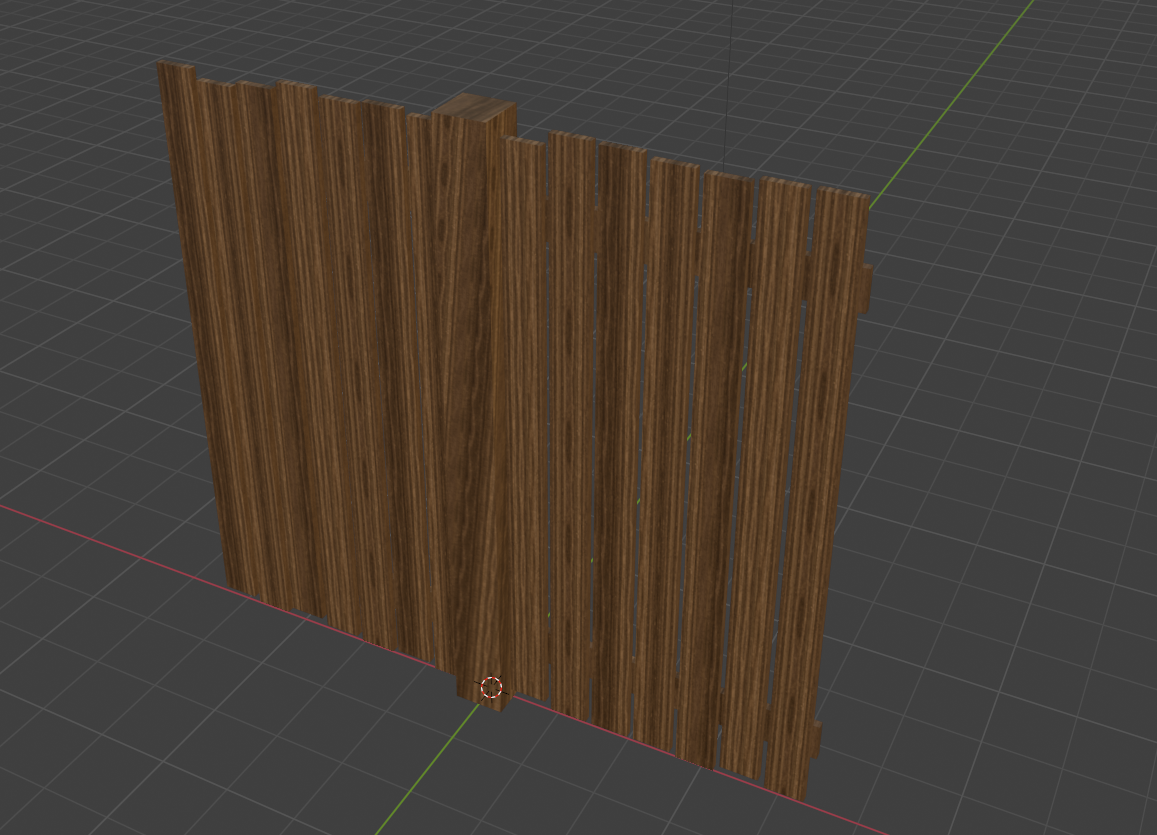
Task: Click the red-white 3D cursor circle
Action: pos(491,688)
